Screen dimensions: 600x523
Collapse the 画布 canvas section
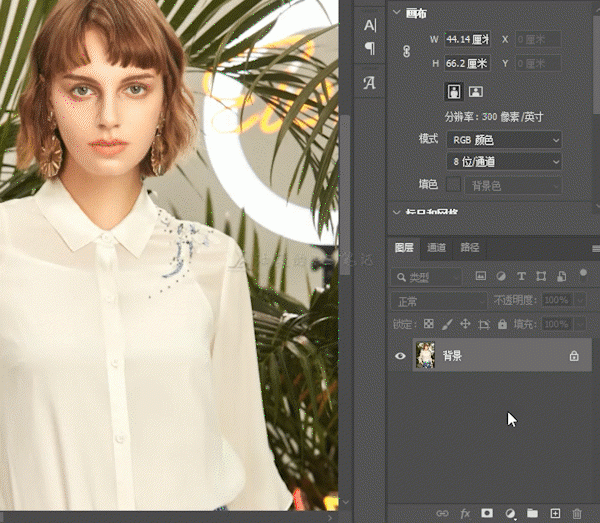pos(397,13)
